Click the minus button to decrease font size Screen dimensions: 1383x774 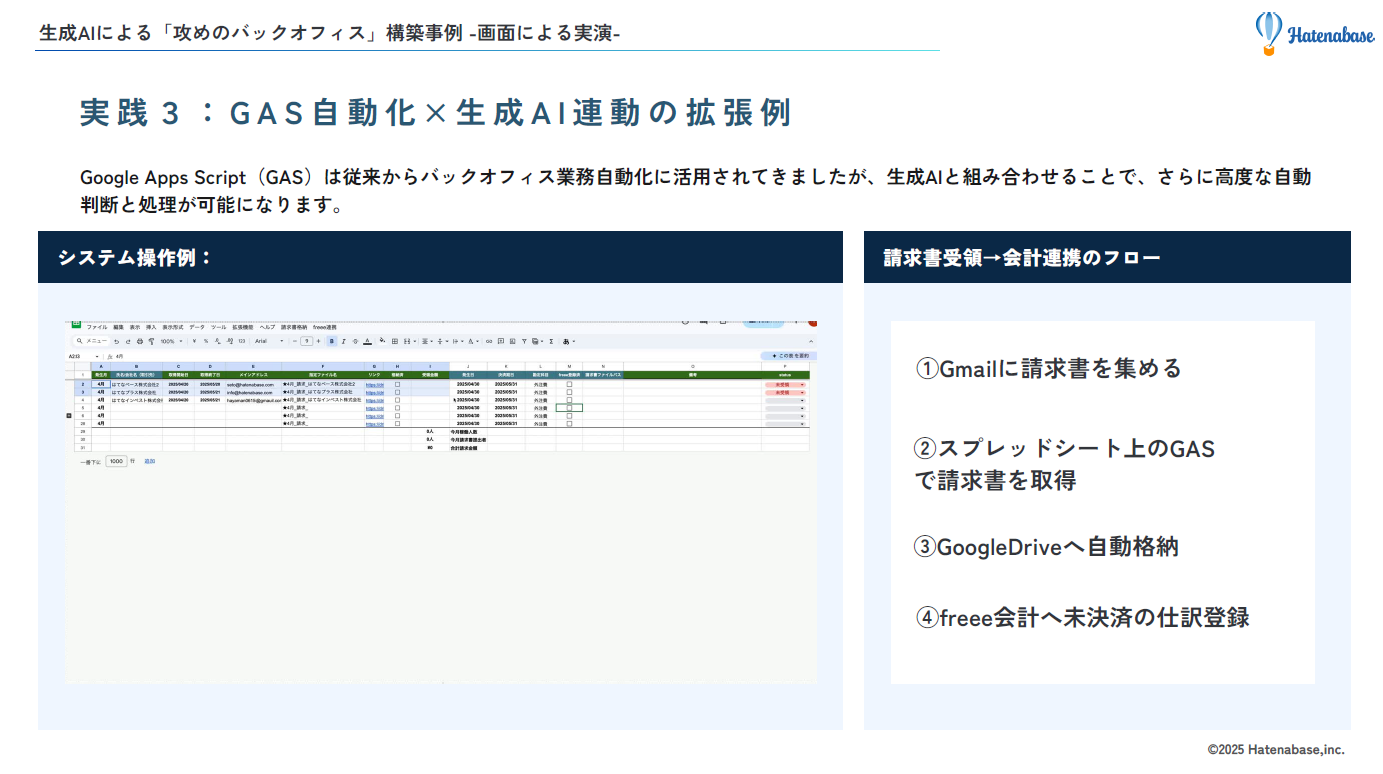coord(294,341)
